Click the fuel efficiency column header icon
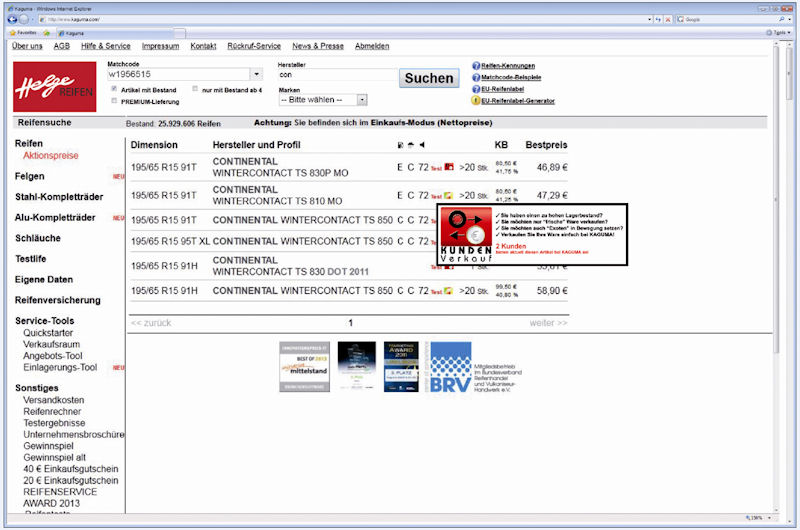The height and width of the screenshot is (530, 800). click(x=400, y=145)
